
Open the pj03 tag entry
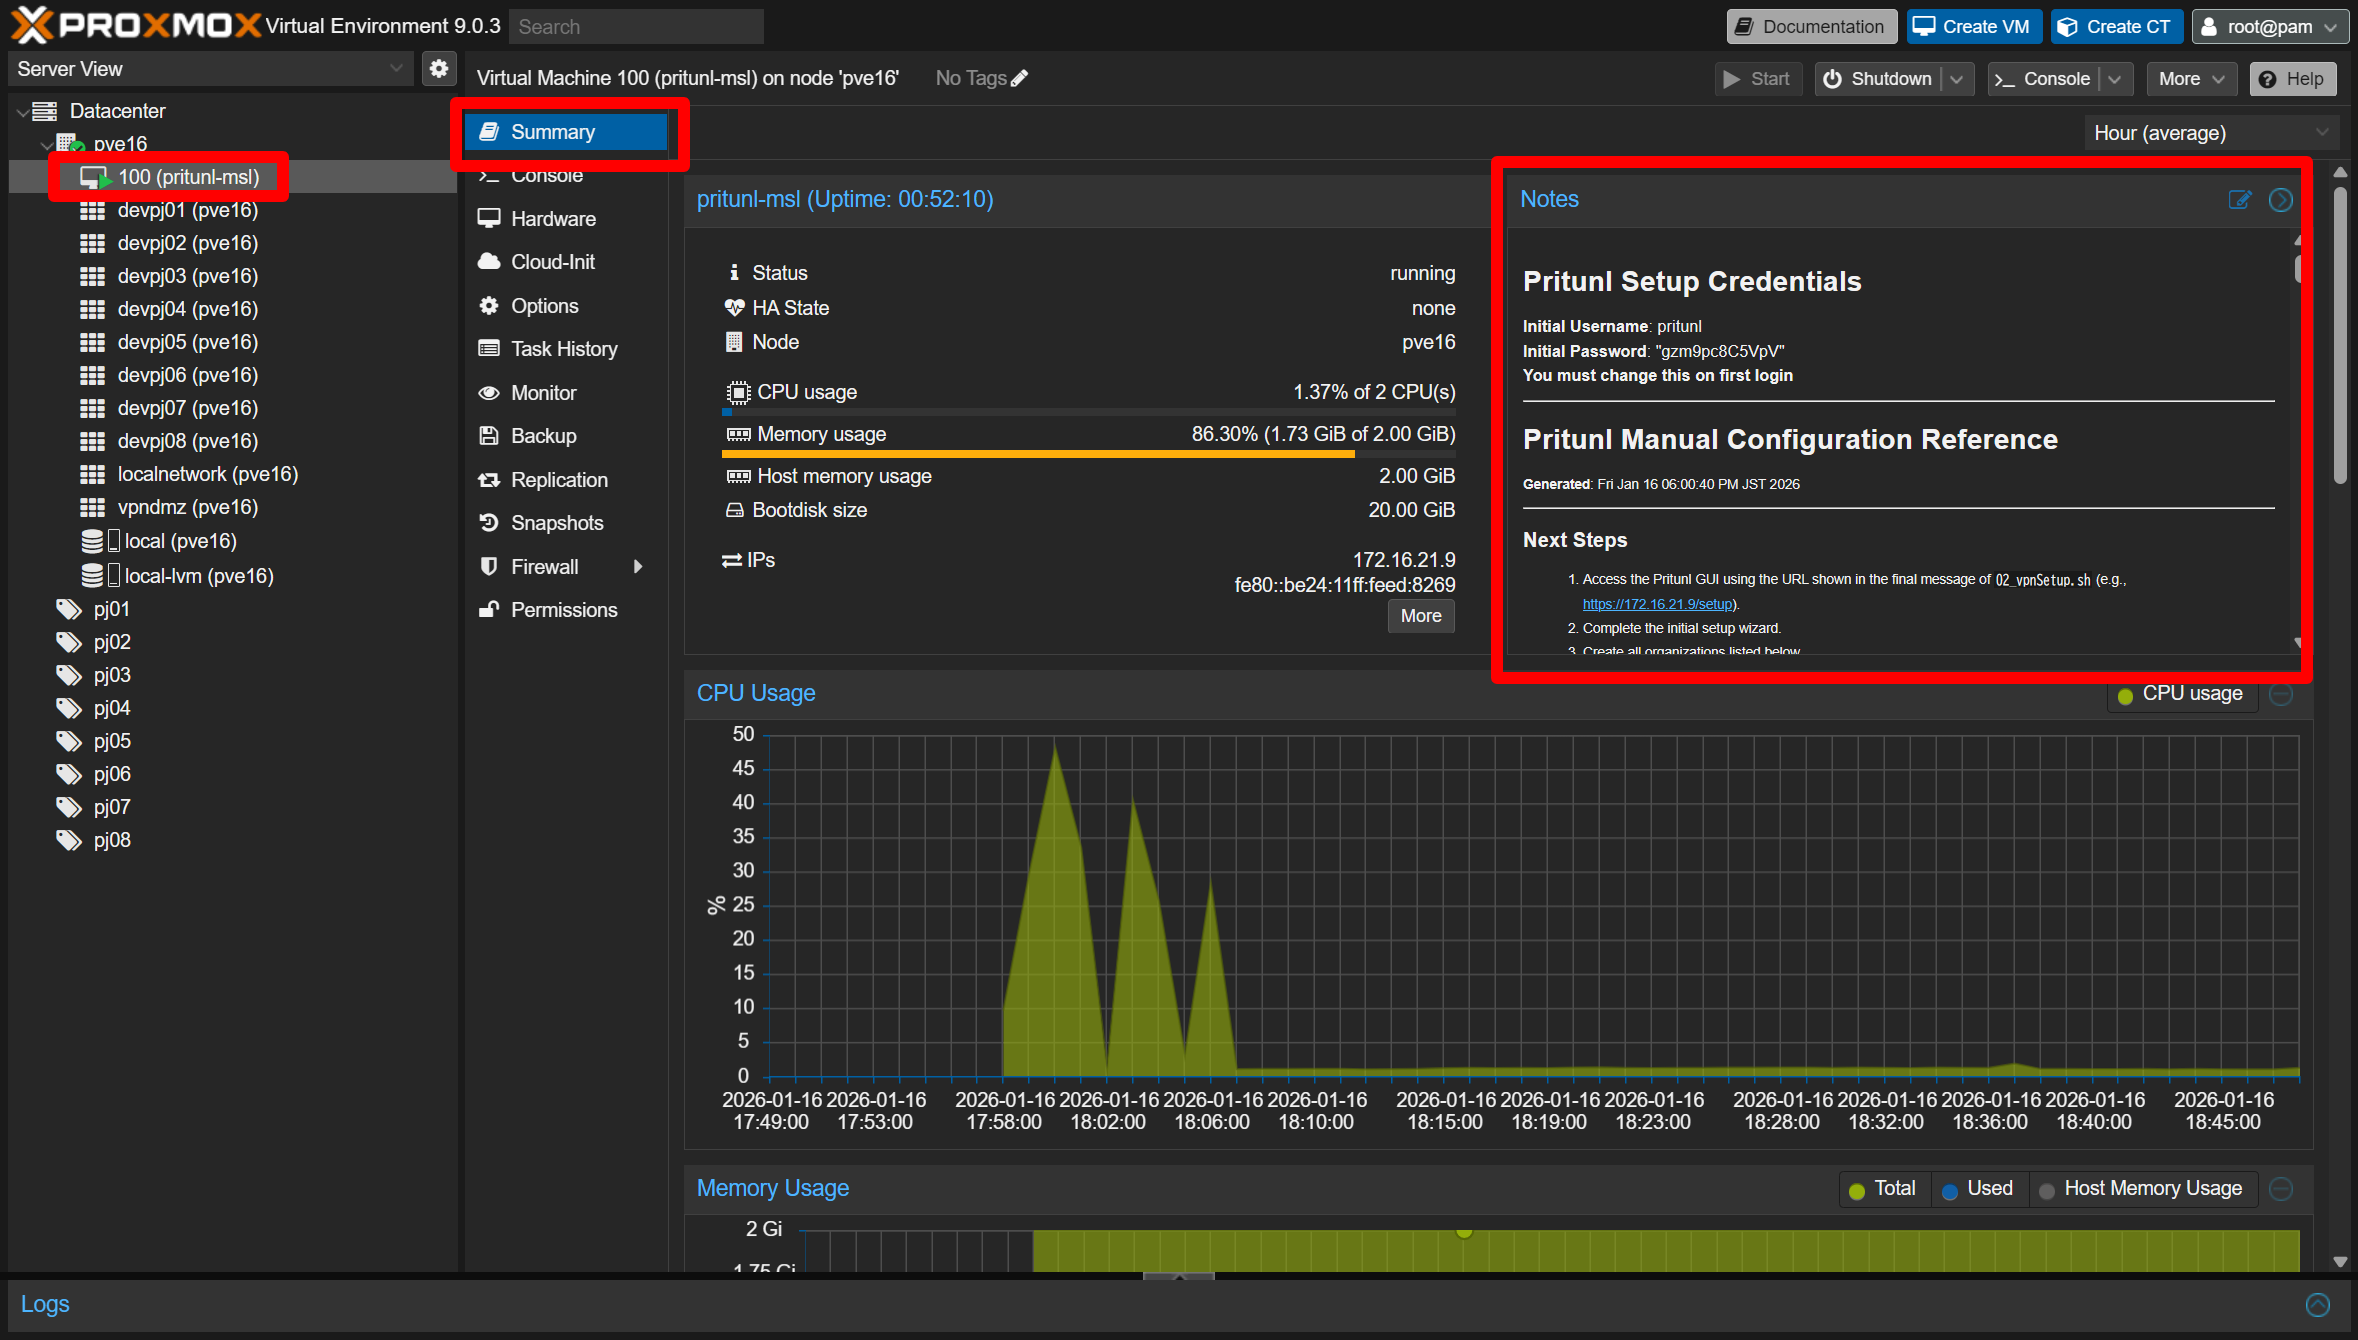112,675
